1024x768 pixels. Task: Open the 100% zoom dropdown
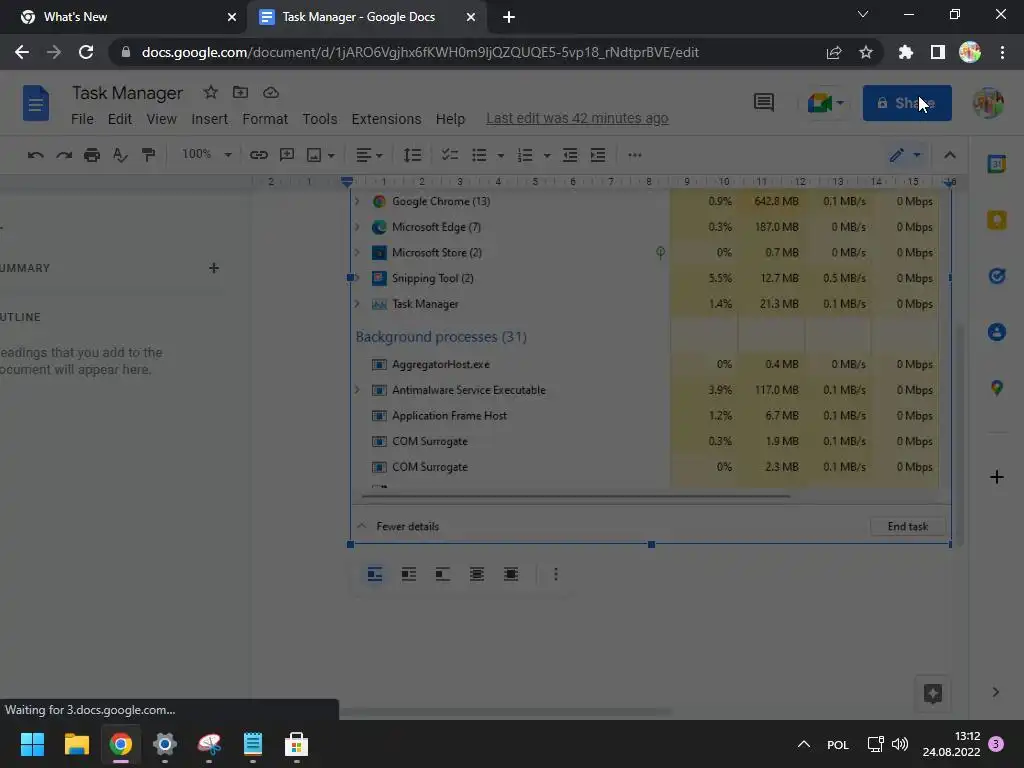[x=206, y=155]
